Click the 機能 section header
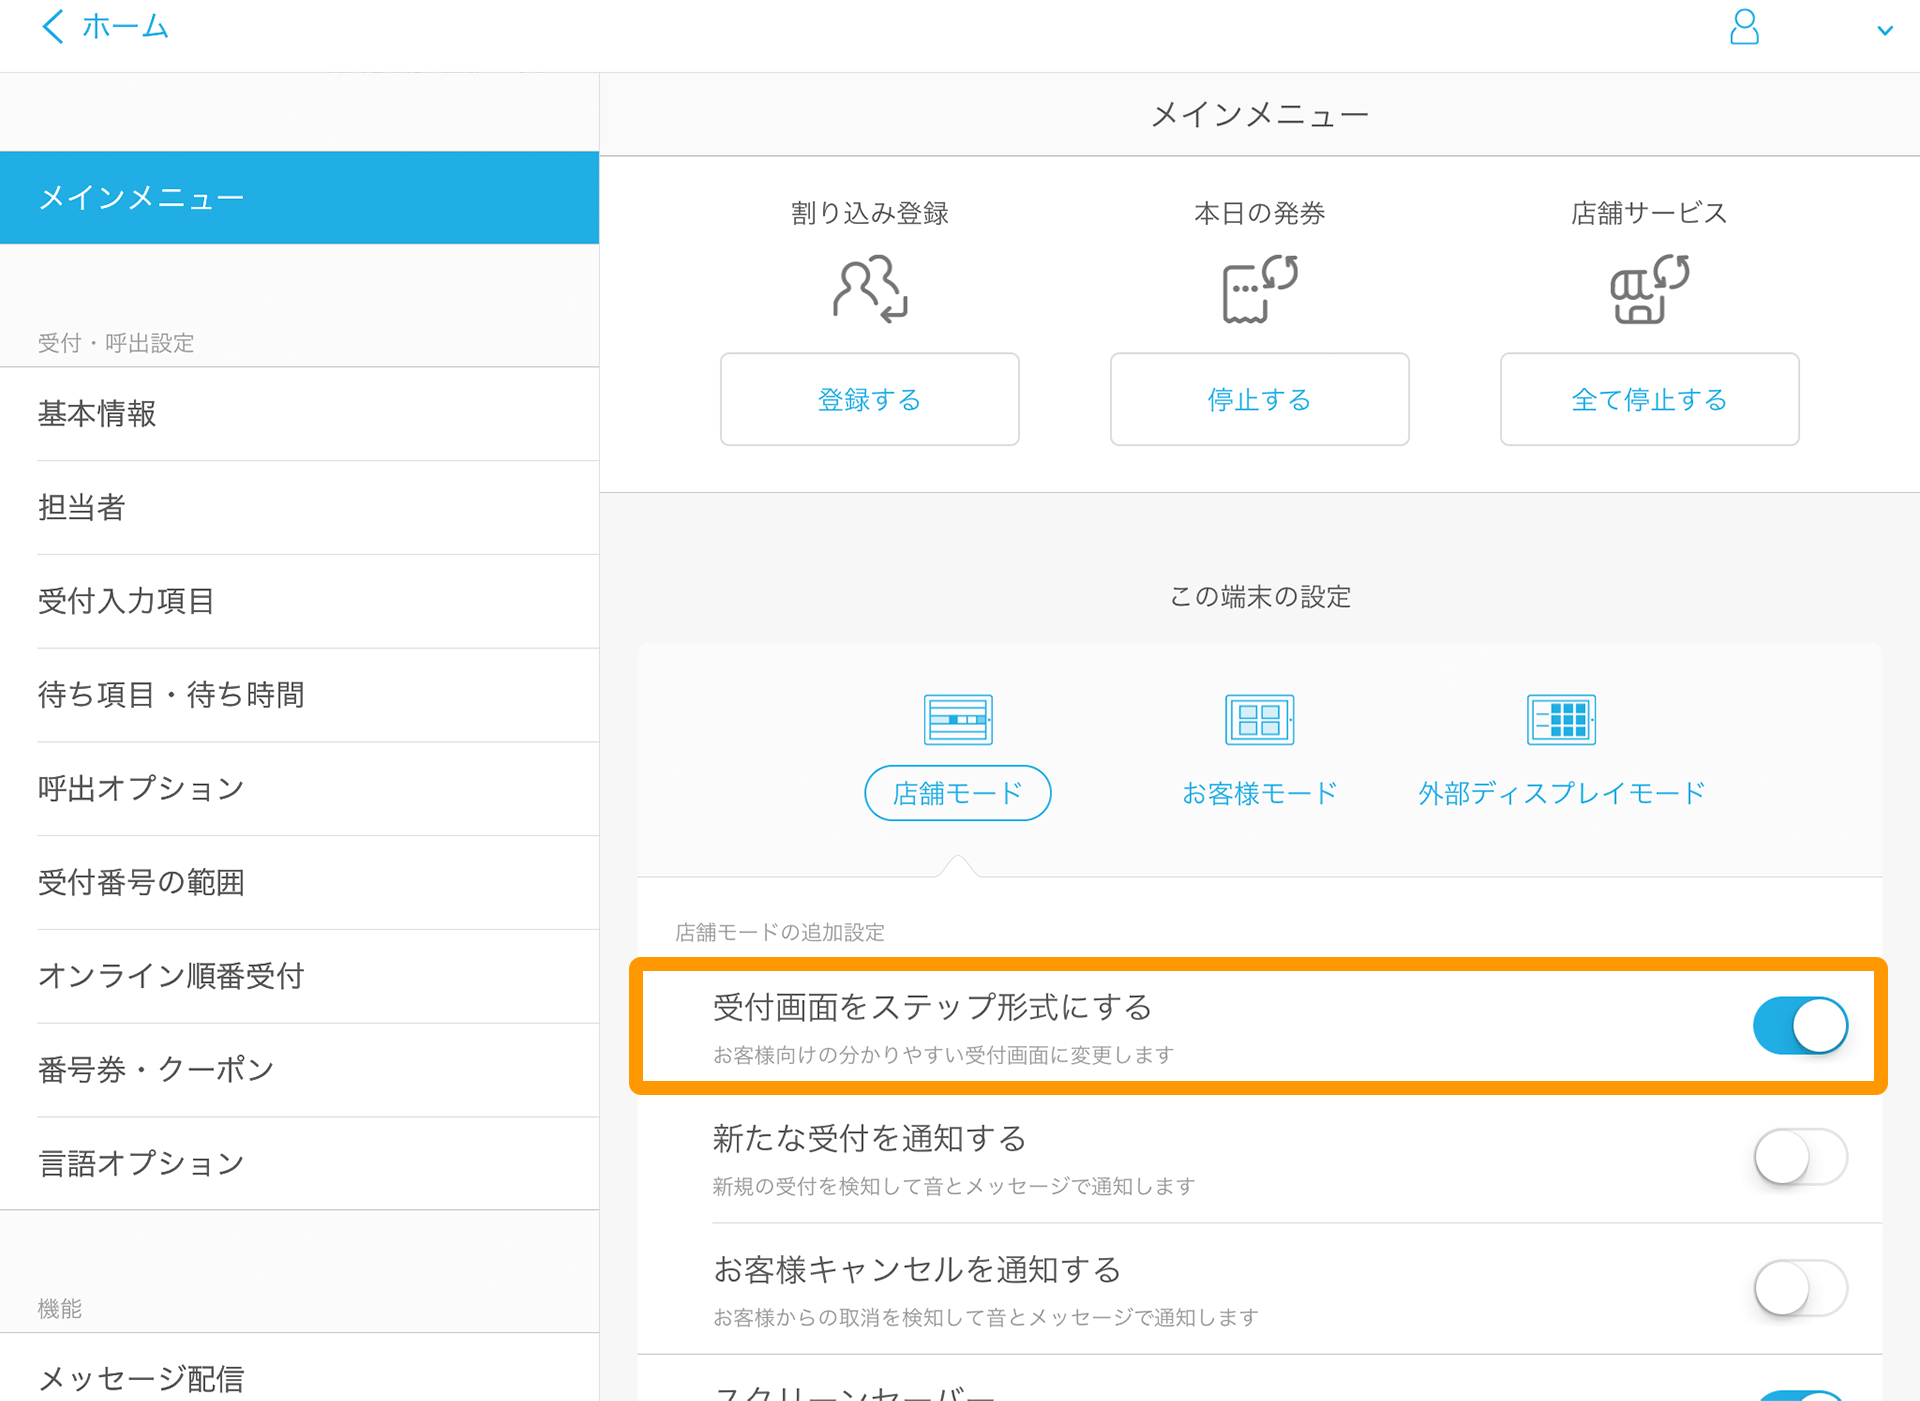This screenshot has height=1401, width=1920. click(60, 1308)
